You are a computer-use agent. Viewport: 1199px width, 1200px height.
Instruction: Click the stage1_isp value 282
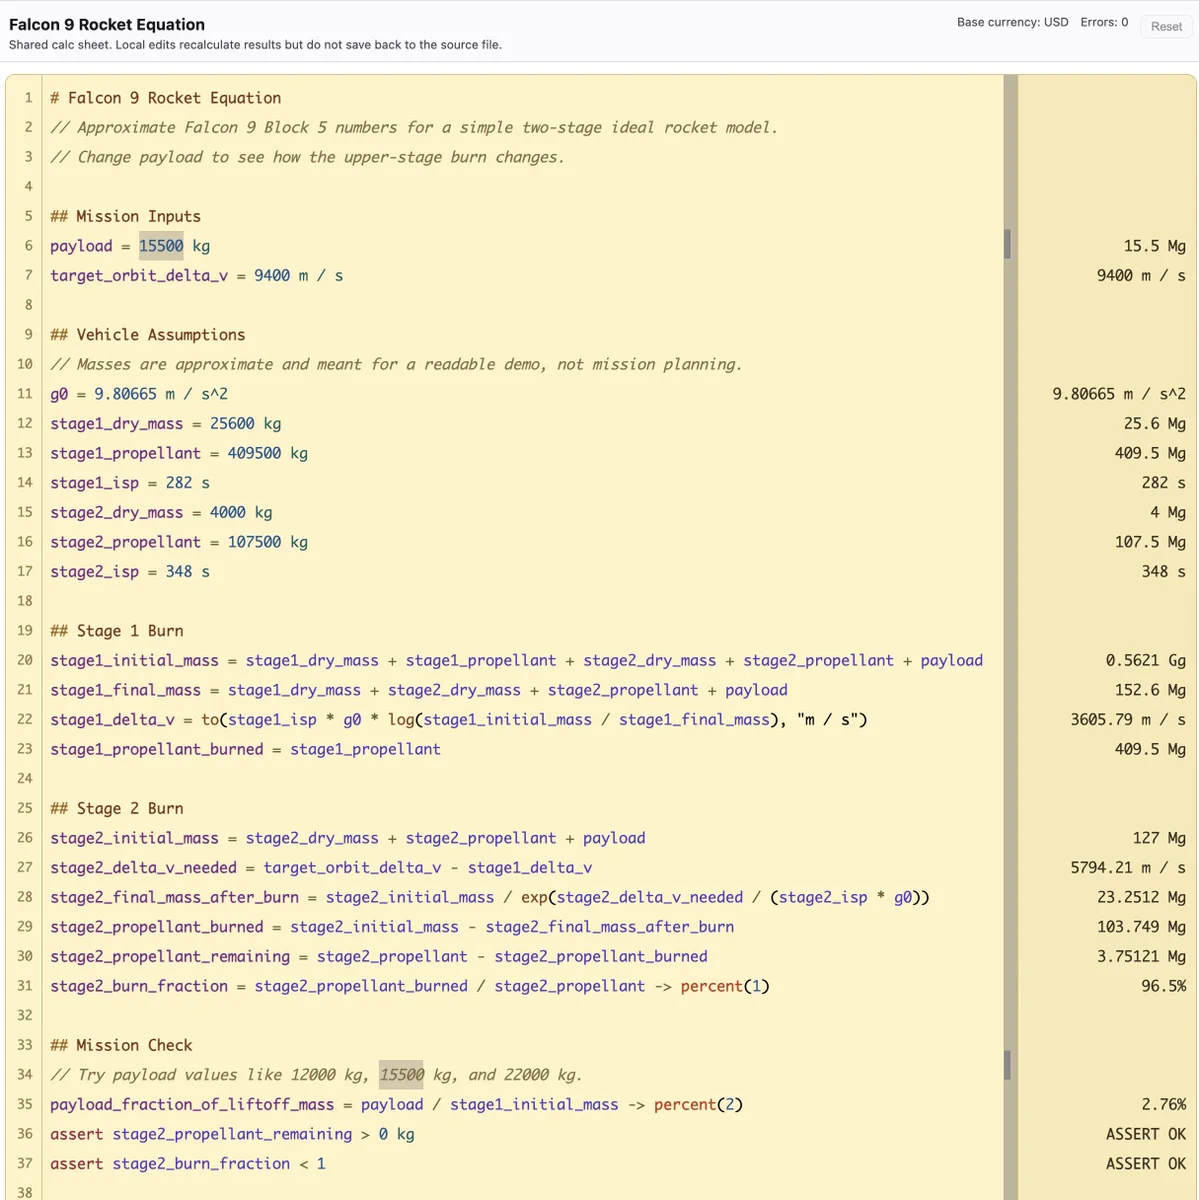179,482
